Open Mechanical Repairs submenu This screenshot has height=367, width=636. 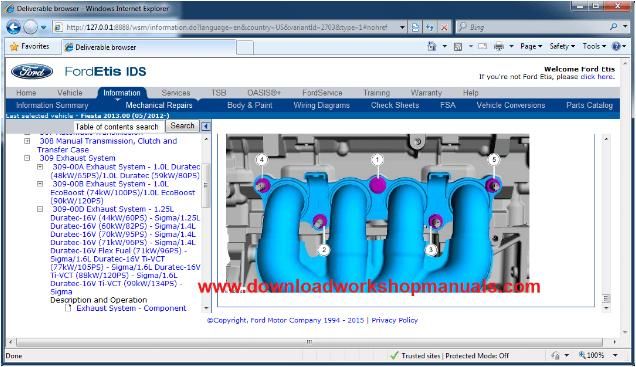click(x=159, y=105)
